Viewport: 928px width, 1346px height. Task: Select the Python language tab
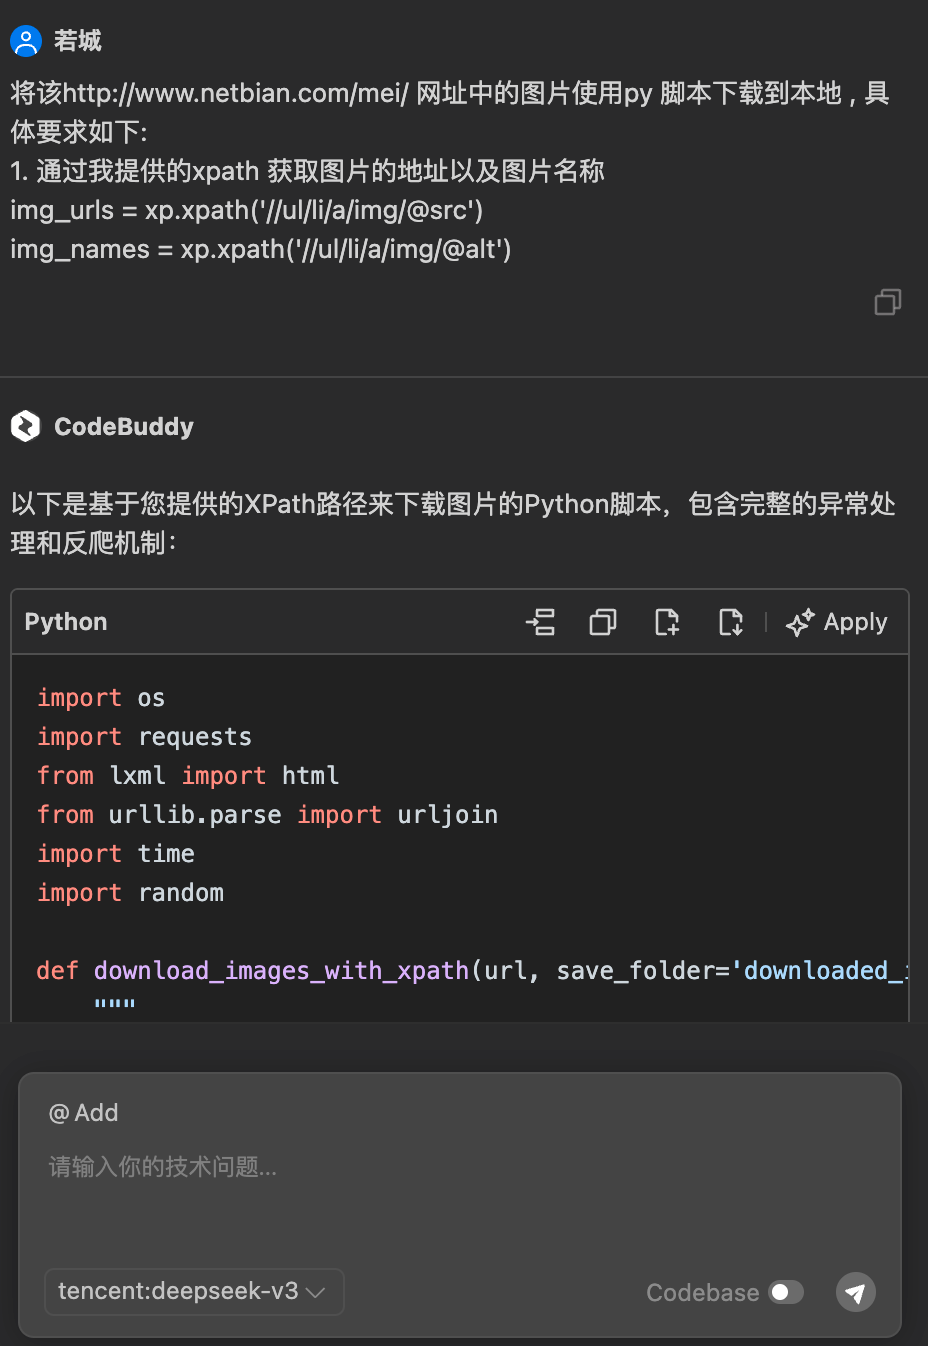65,621
